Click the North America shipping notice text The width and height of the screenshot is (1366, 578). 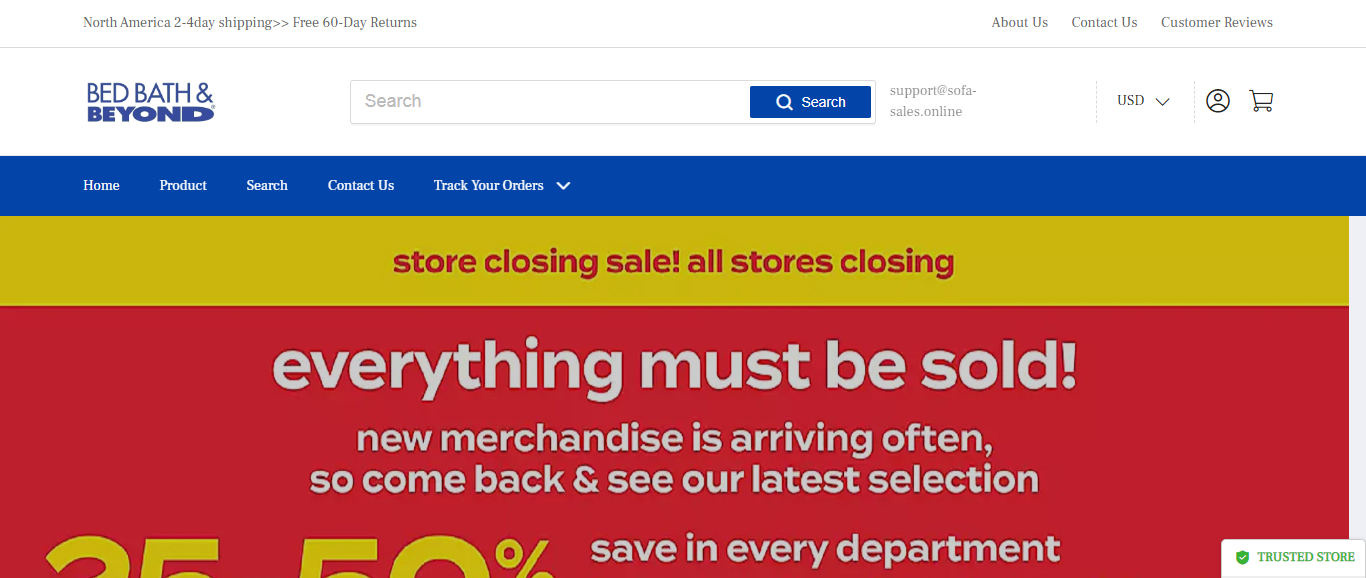point(250,23)
